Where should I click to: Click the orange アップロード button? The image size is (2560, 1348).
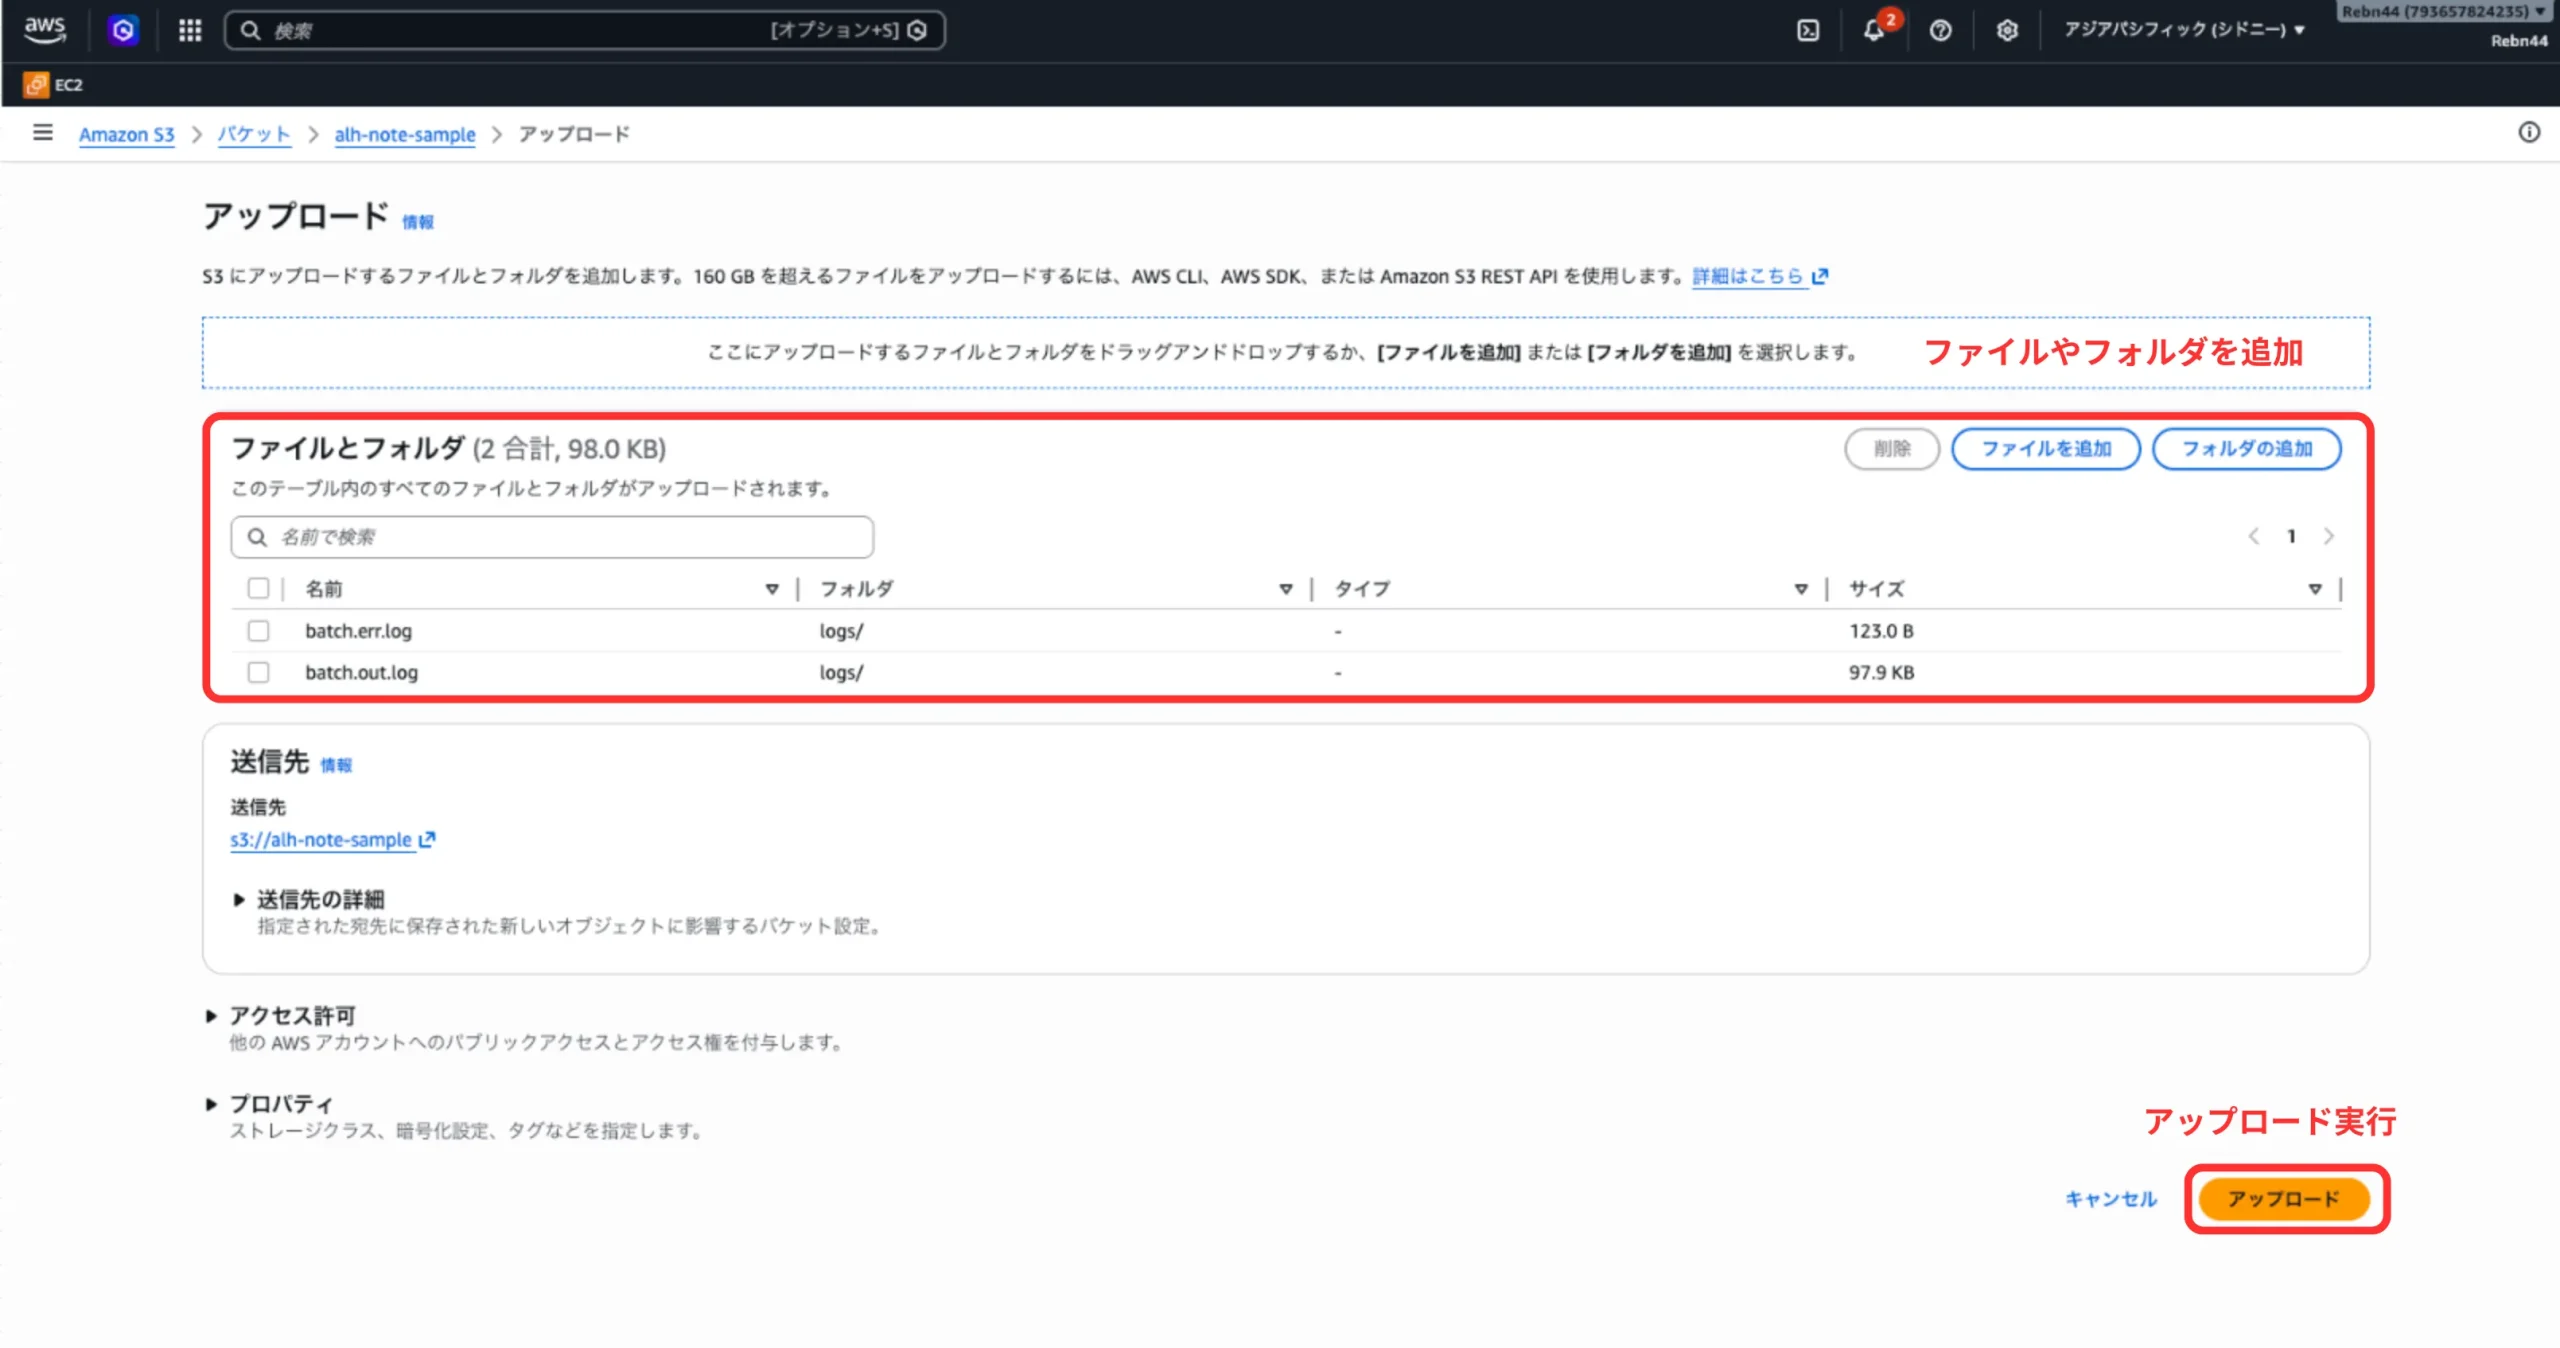(x=2284, y=1199)
